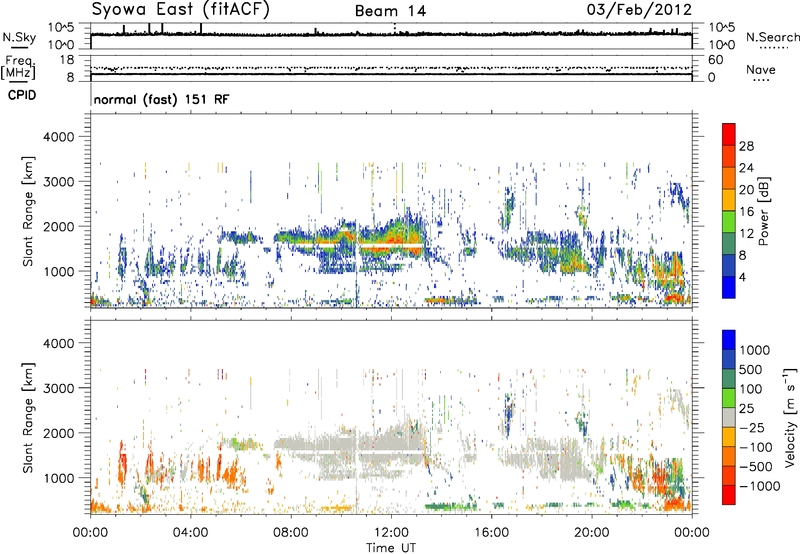The width and height of the screenshot is (800, 554).
Task: Click the '25' label on the Velocity scale
Action: point(746,408)
